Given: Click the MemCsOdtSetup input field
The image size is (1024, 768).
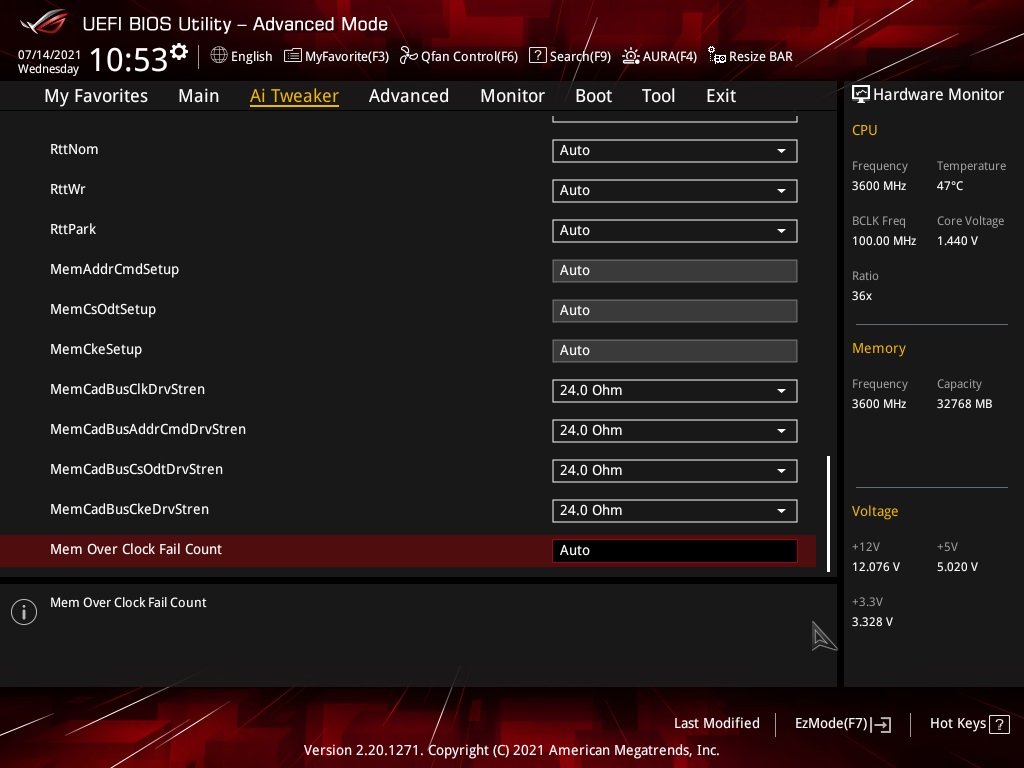Looking at the screenshot, I should (675, 310).
